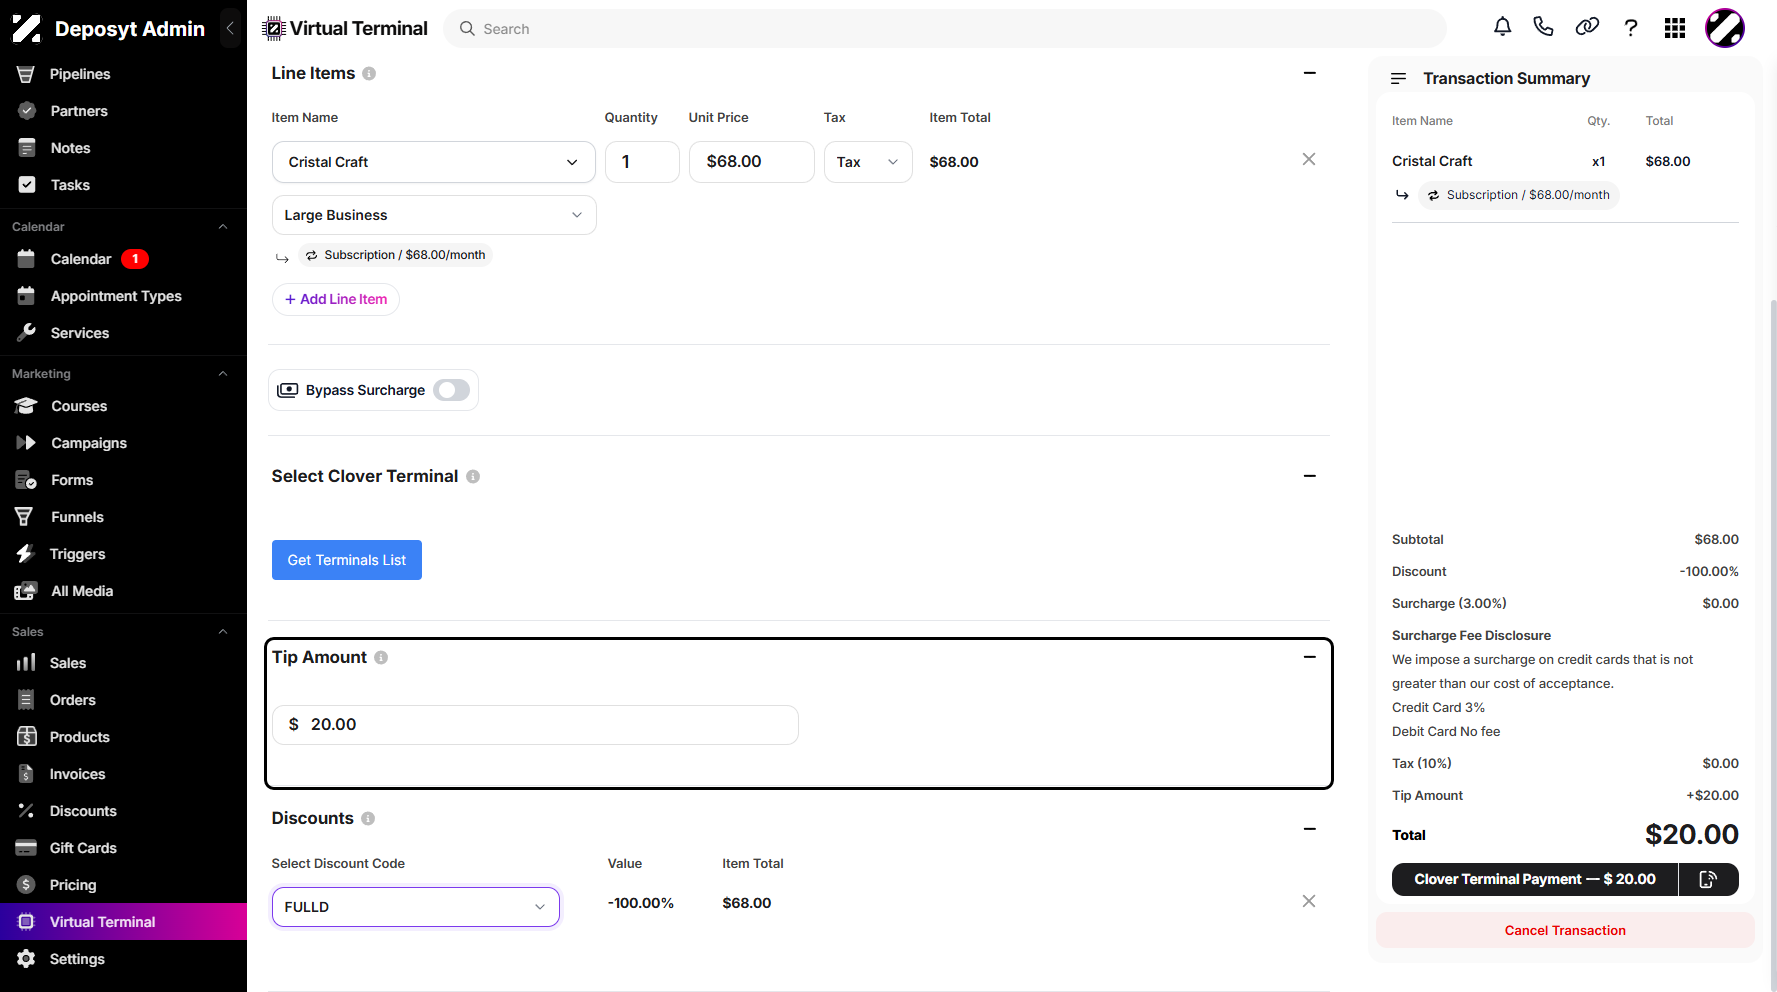Collapse the Select Clover Terminal section
This screenshot has height=992, width=1777.
pyautogui.click(x=1310, y=476)
